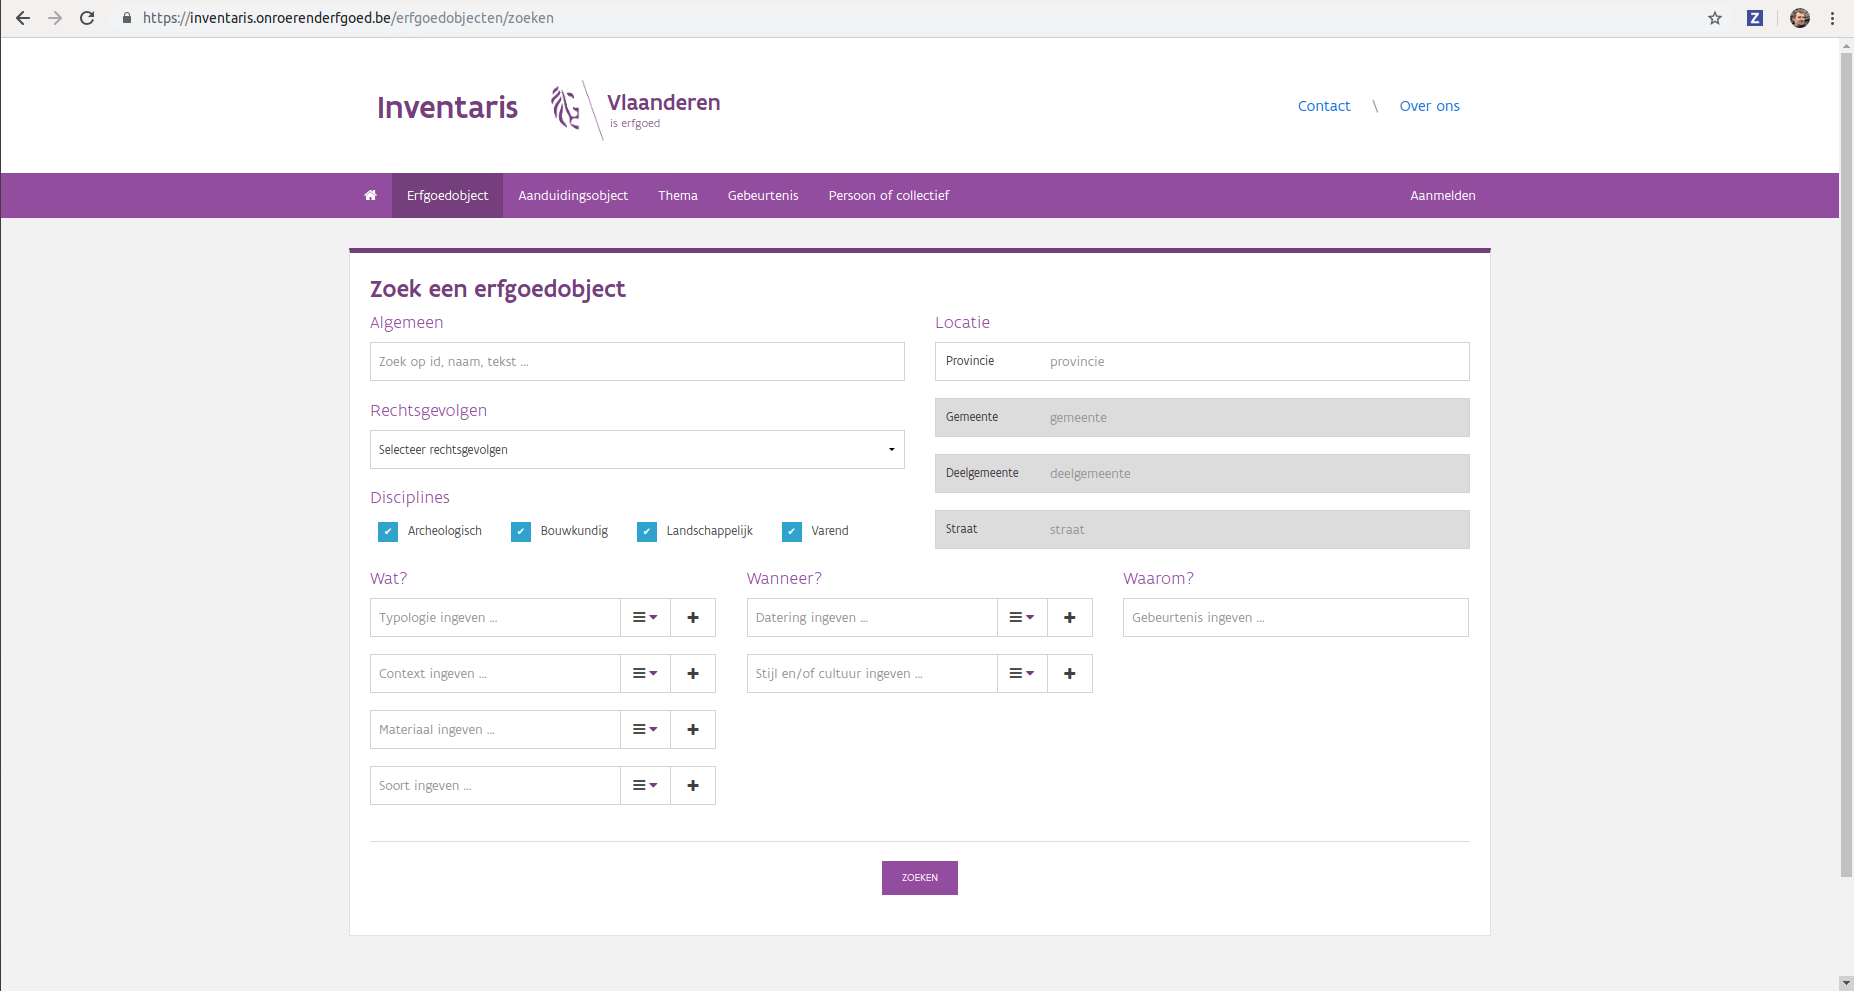Screen dimensions: 1854x991
Task: Click the browser forward arrow
Action: click(x=55, y=18)
